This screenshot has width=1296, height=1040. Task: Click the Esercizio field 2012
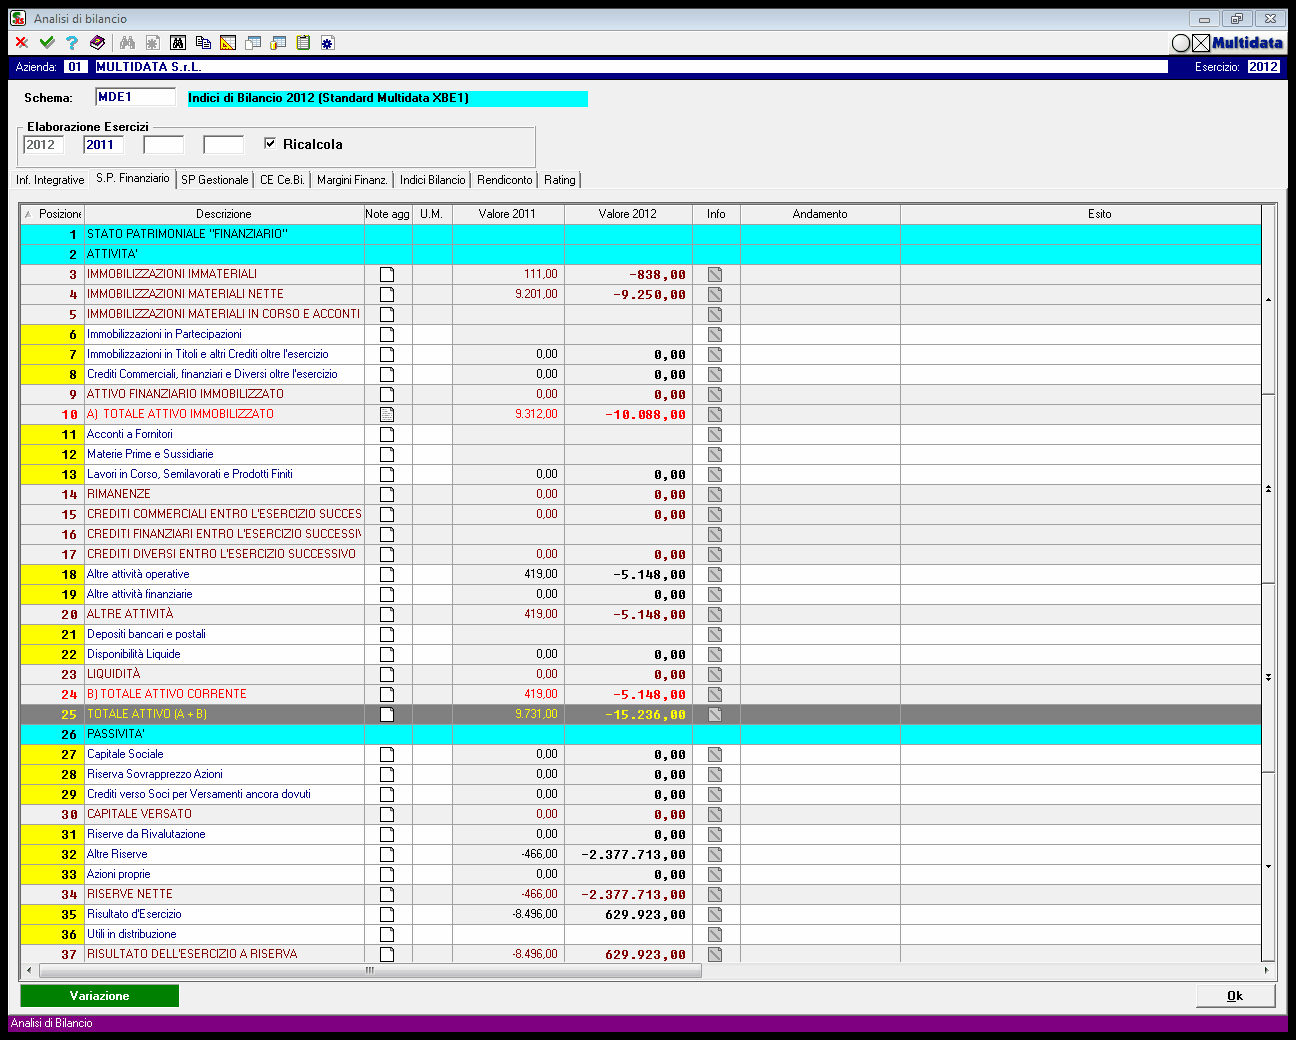(1263, 67)
